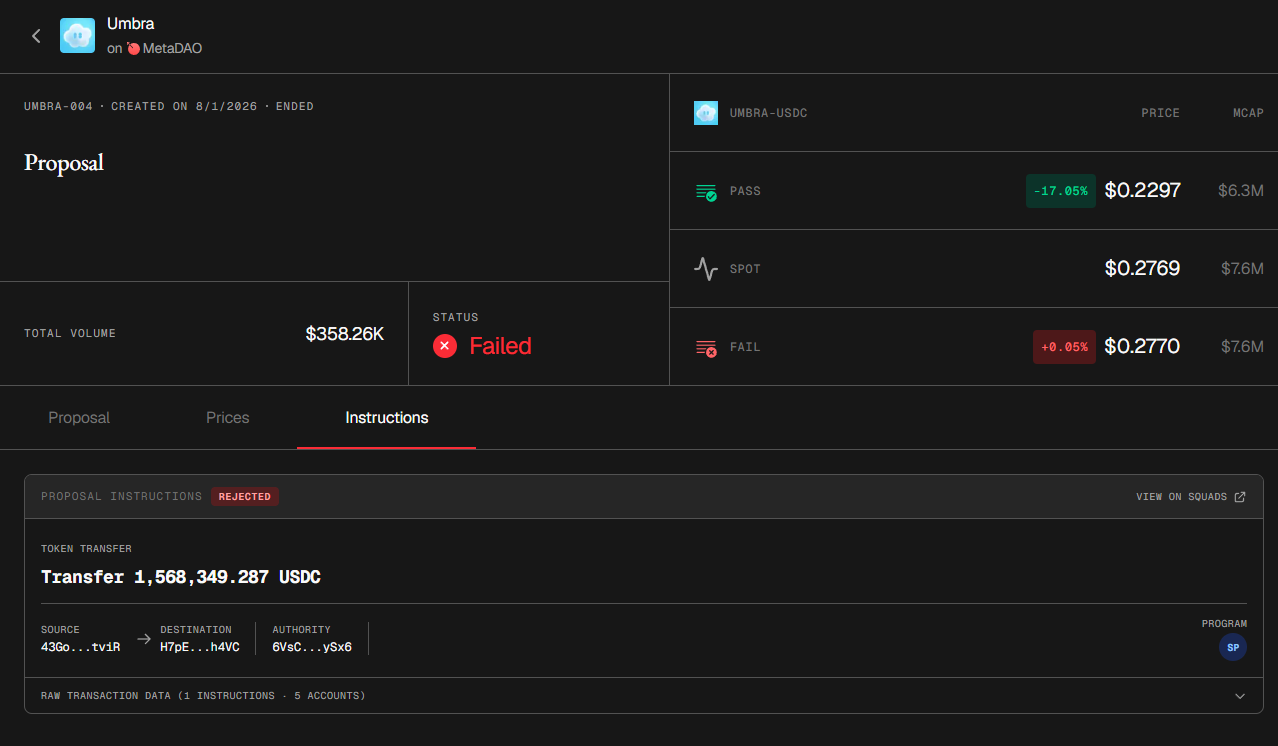Click the TOKEN TRANSFER label
Viewport: 1278px width, 746px height.
(x=86, y=548)
